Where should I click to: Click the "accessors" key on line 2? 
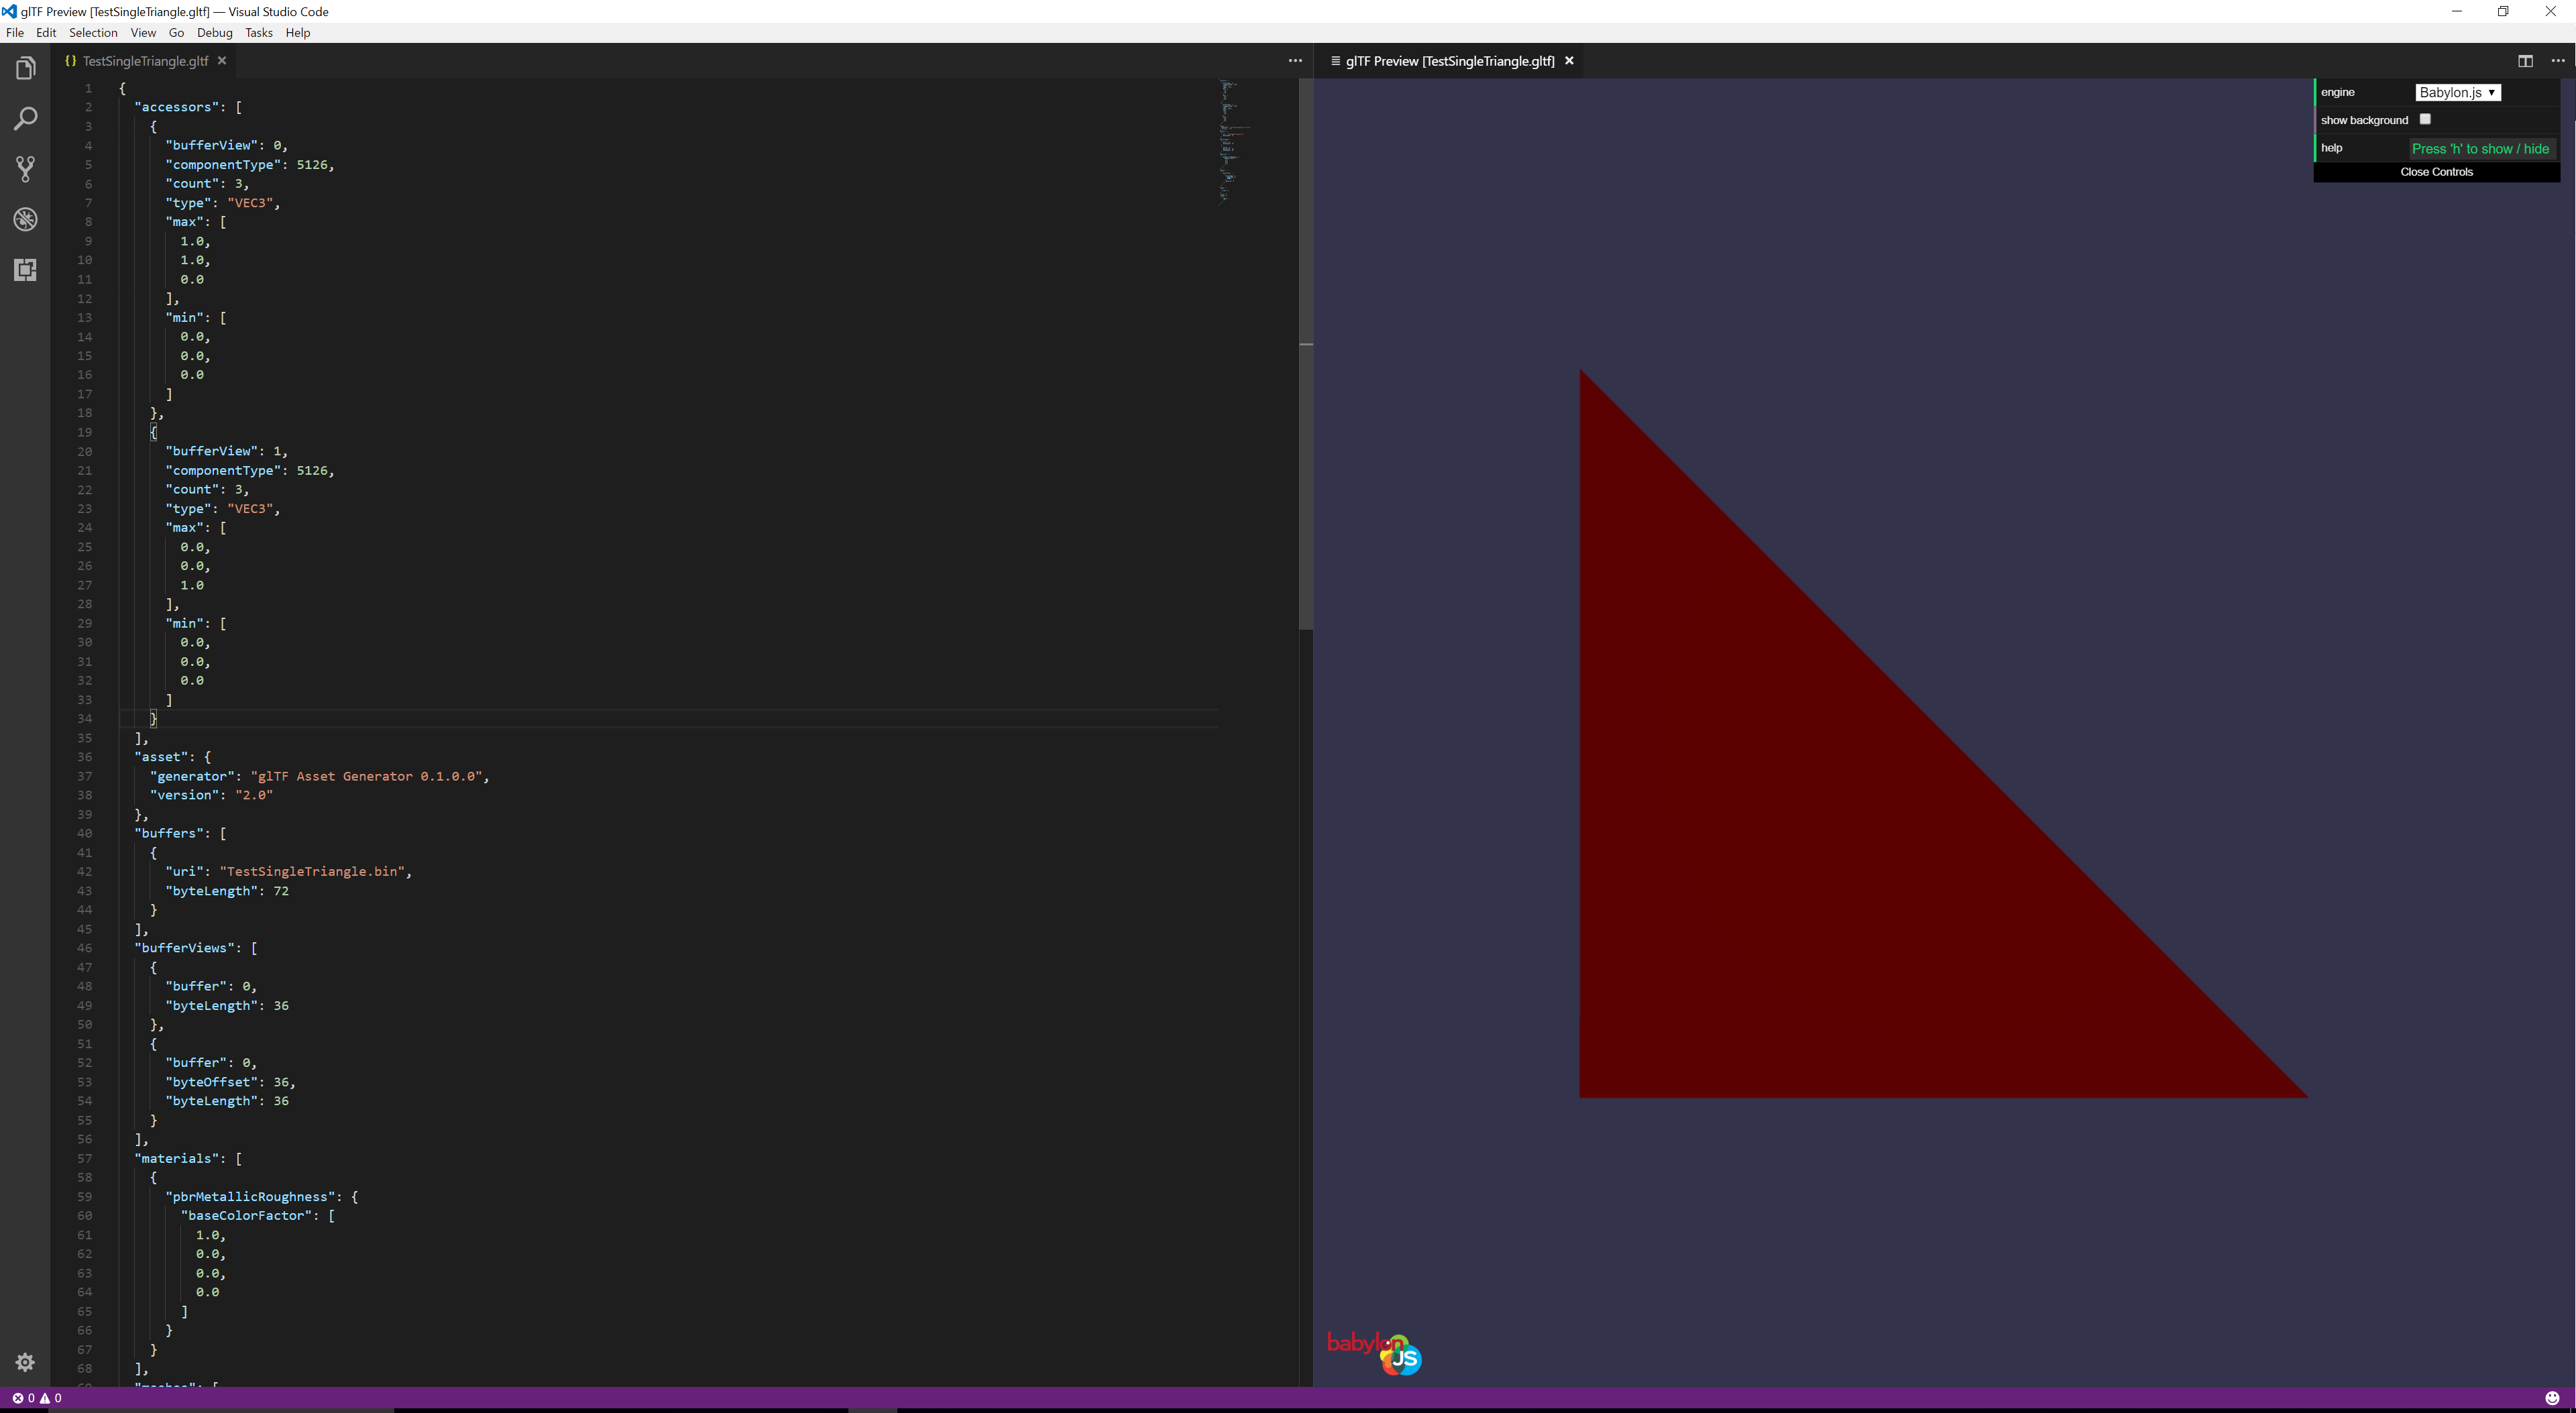(x=177, y=107)
